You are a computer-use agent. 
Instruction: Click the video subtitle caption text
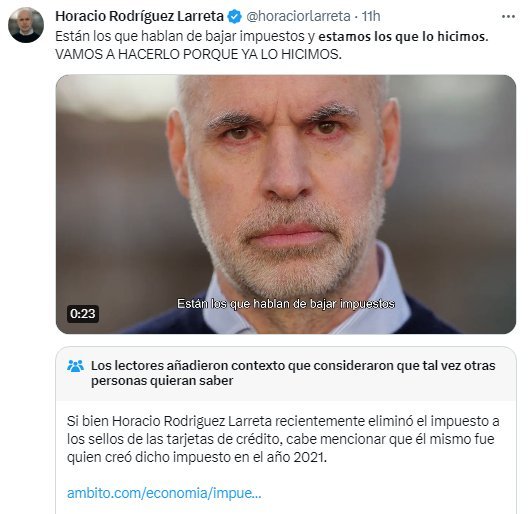(x=286, y=304)
